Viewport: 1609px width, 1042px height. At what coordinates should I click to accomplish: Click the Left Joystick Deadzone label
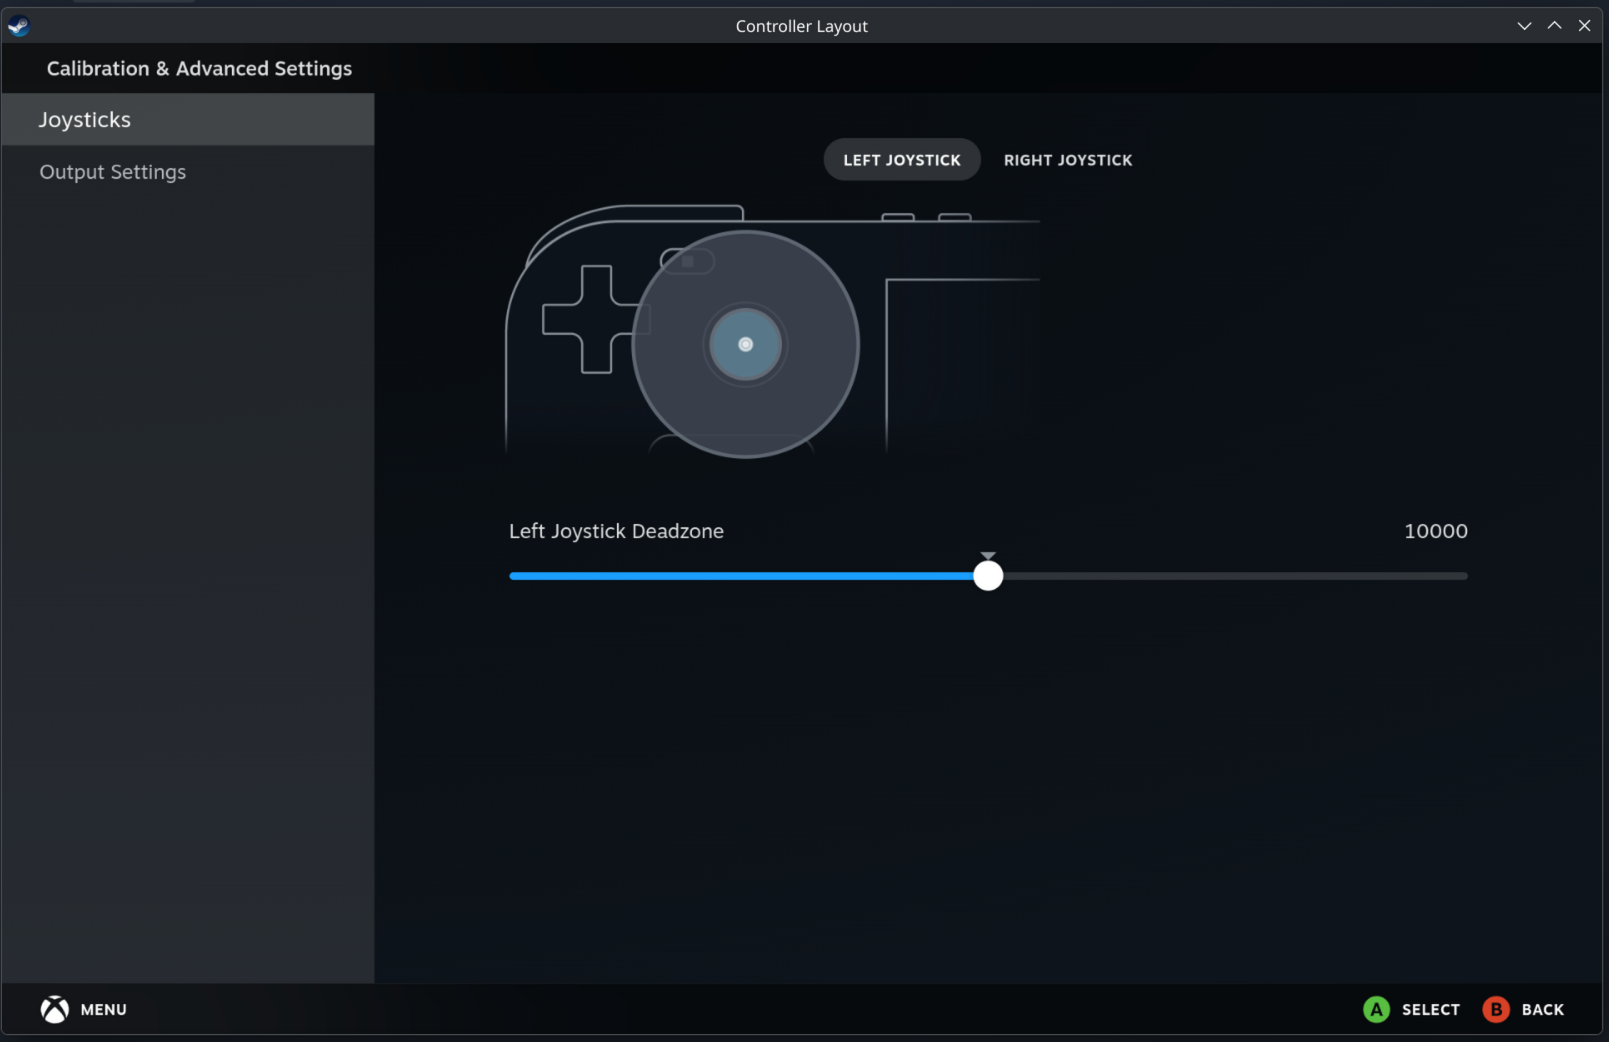pos(616,531)
